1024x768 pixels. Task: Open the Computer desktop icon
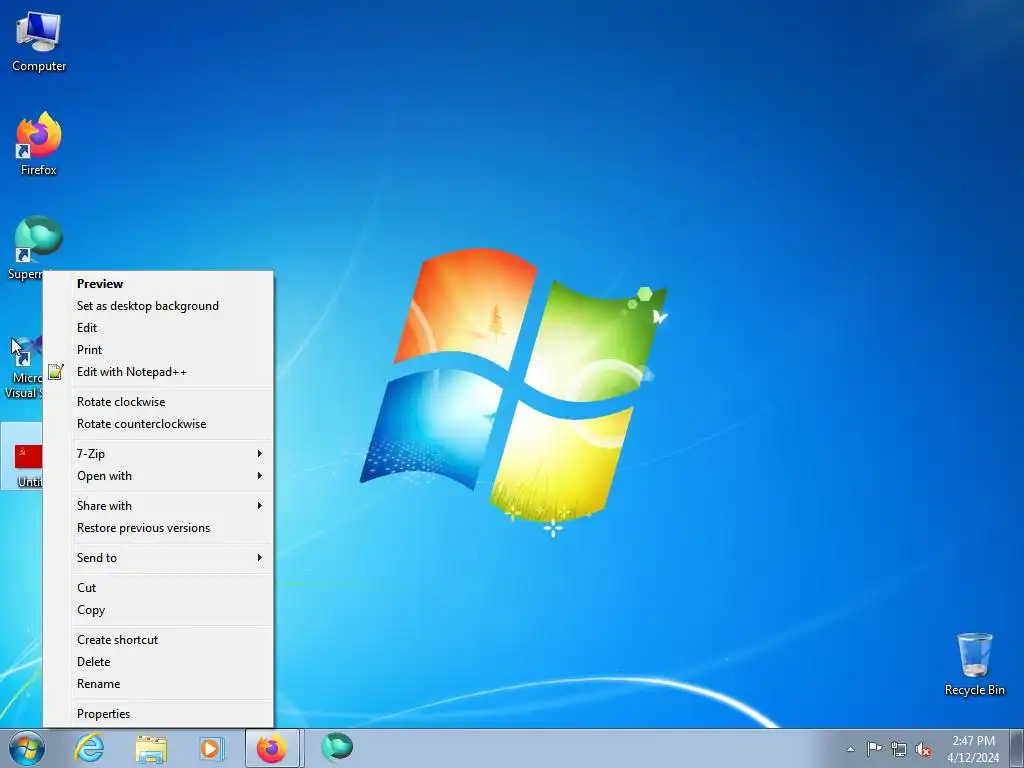tap(39, 40)
